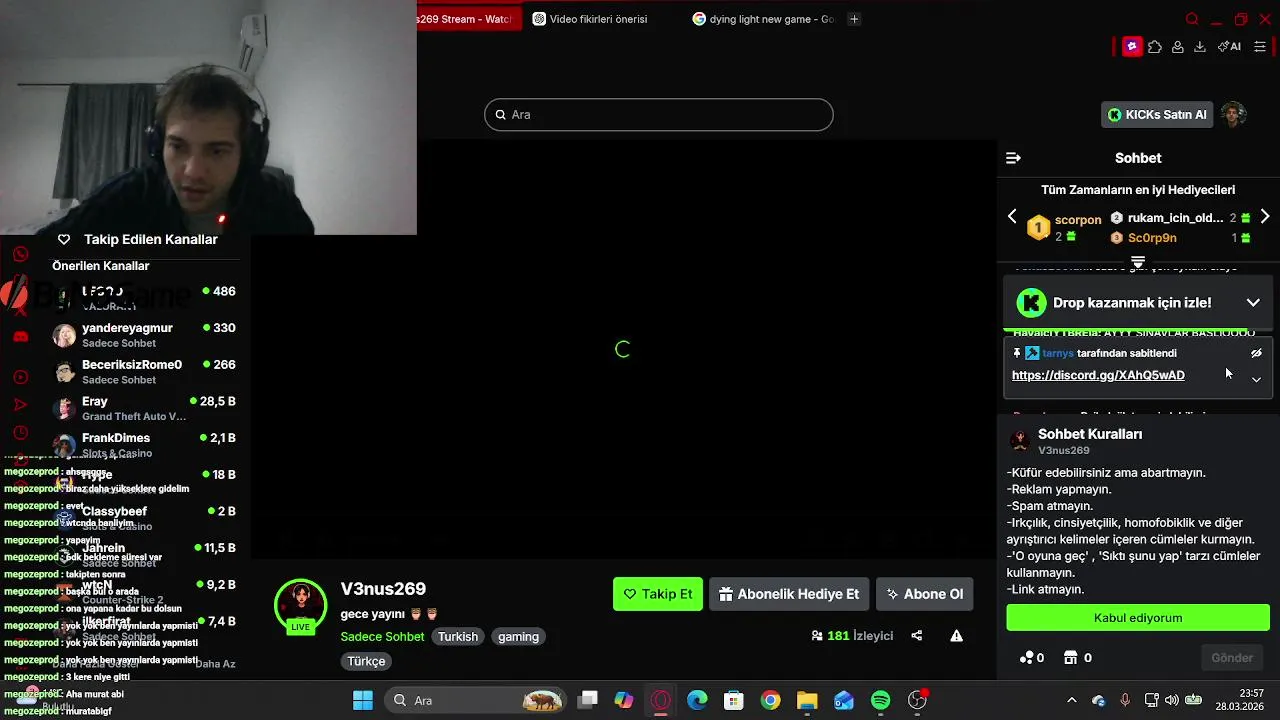Open the Opera tab search icon
This screenshot has height=720, width=1280.
[1192, 19]
